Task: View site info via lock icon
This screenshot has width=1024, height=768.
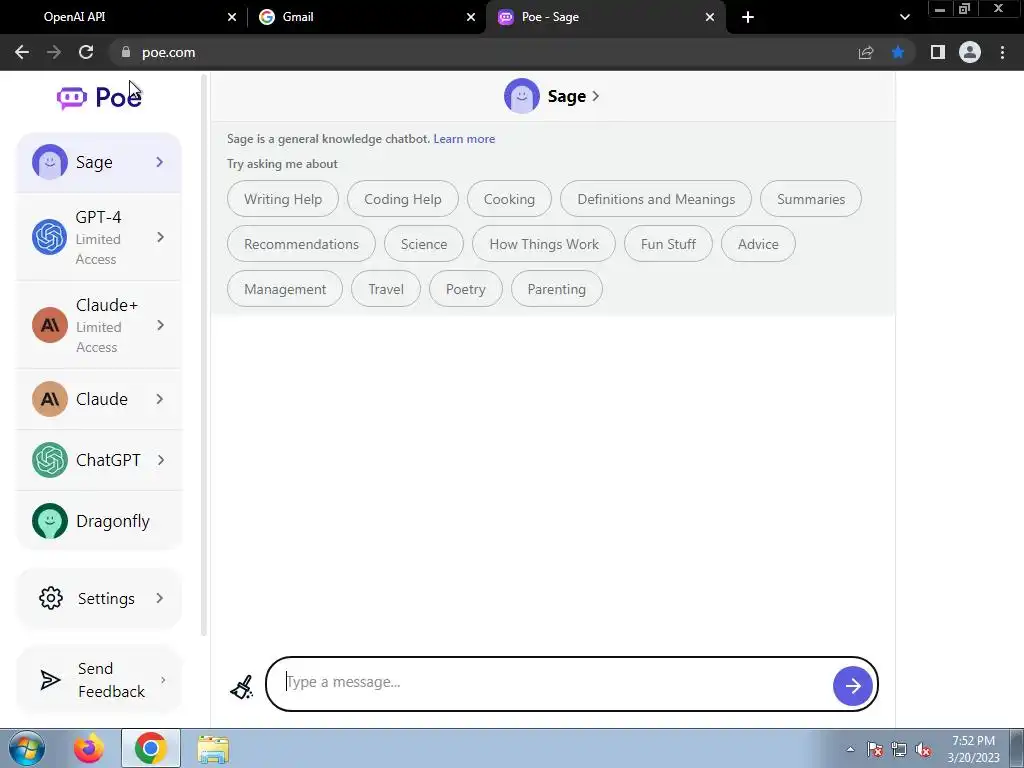Action: click(x=126, y=52)
